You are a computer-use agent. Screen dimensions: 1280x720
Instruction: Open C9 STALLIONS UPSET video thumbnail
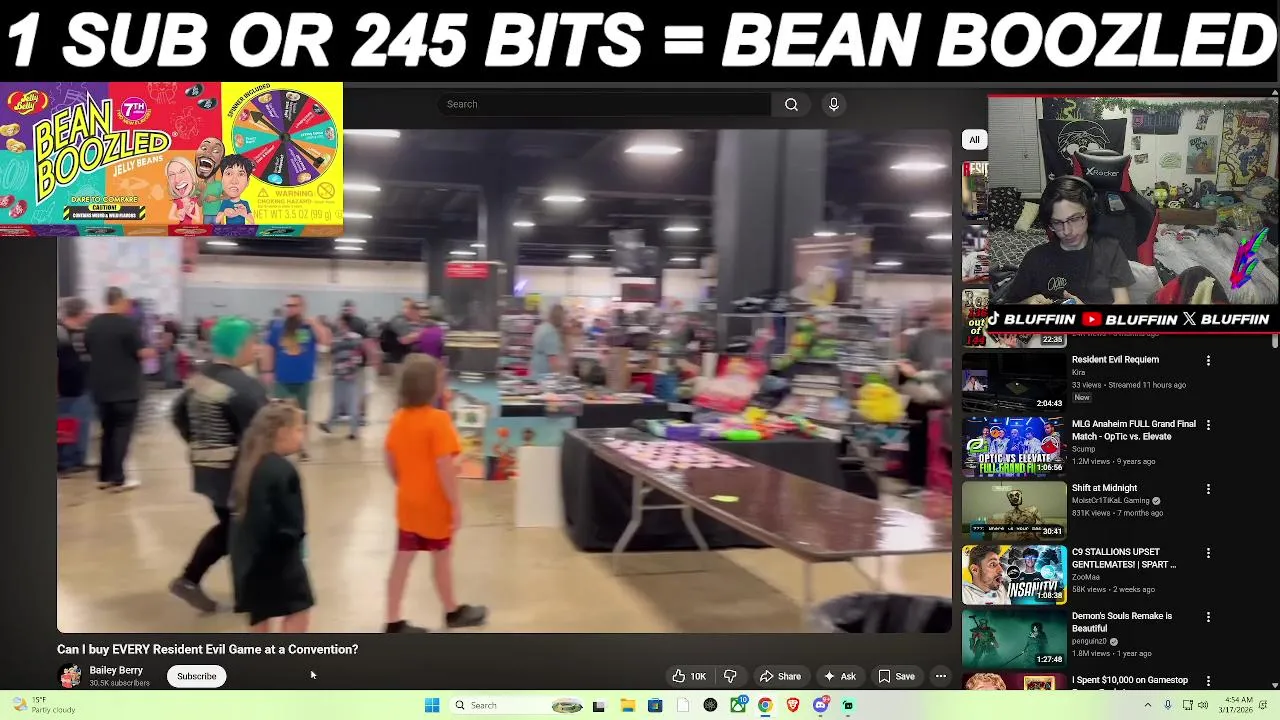tap(1014, 573)
